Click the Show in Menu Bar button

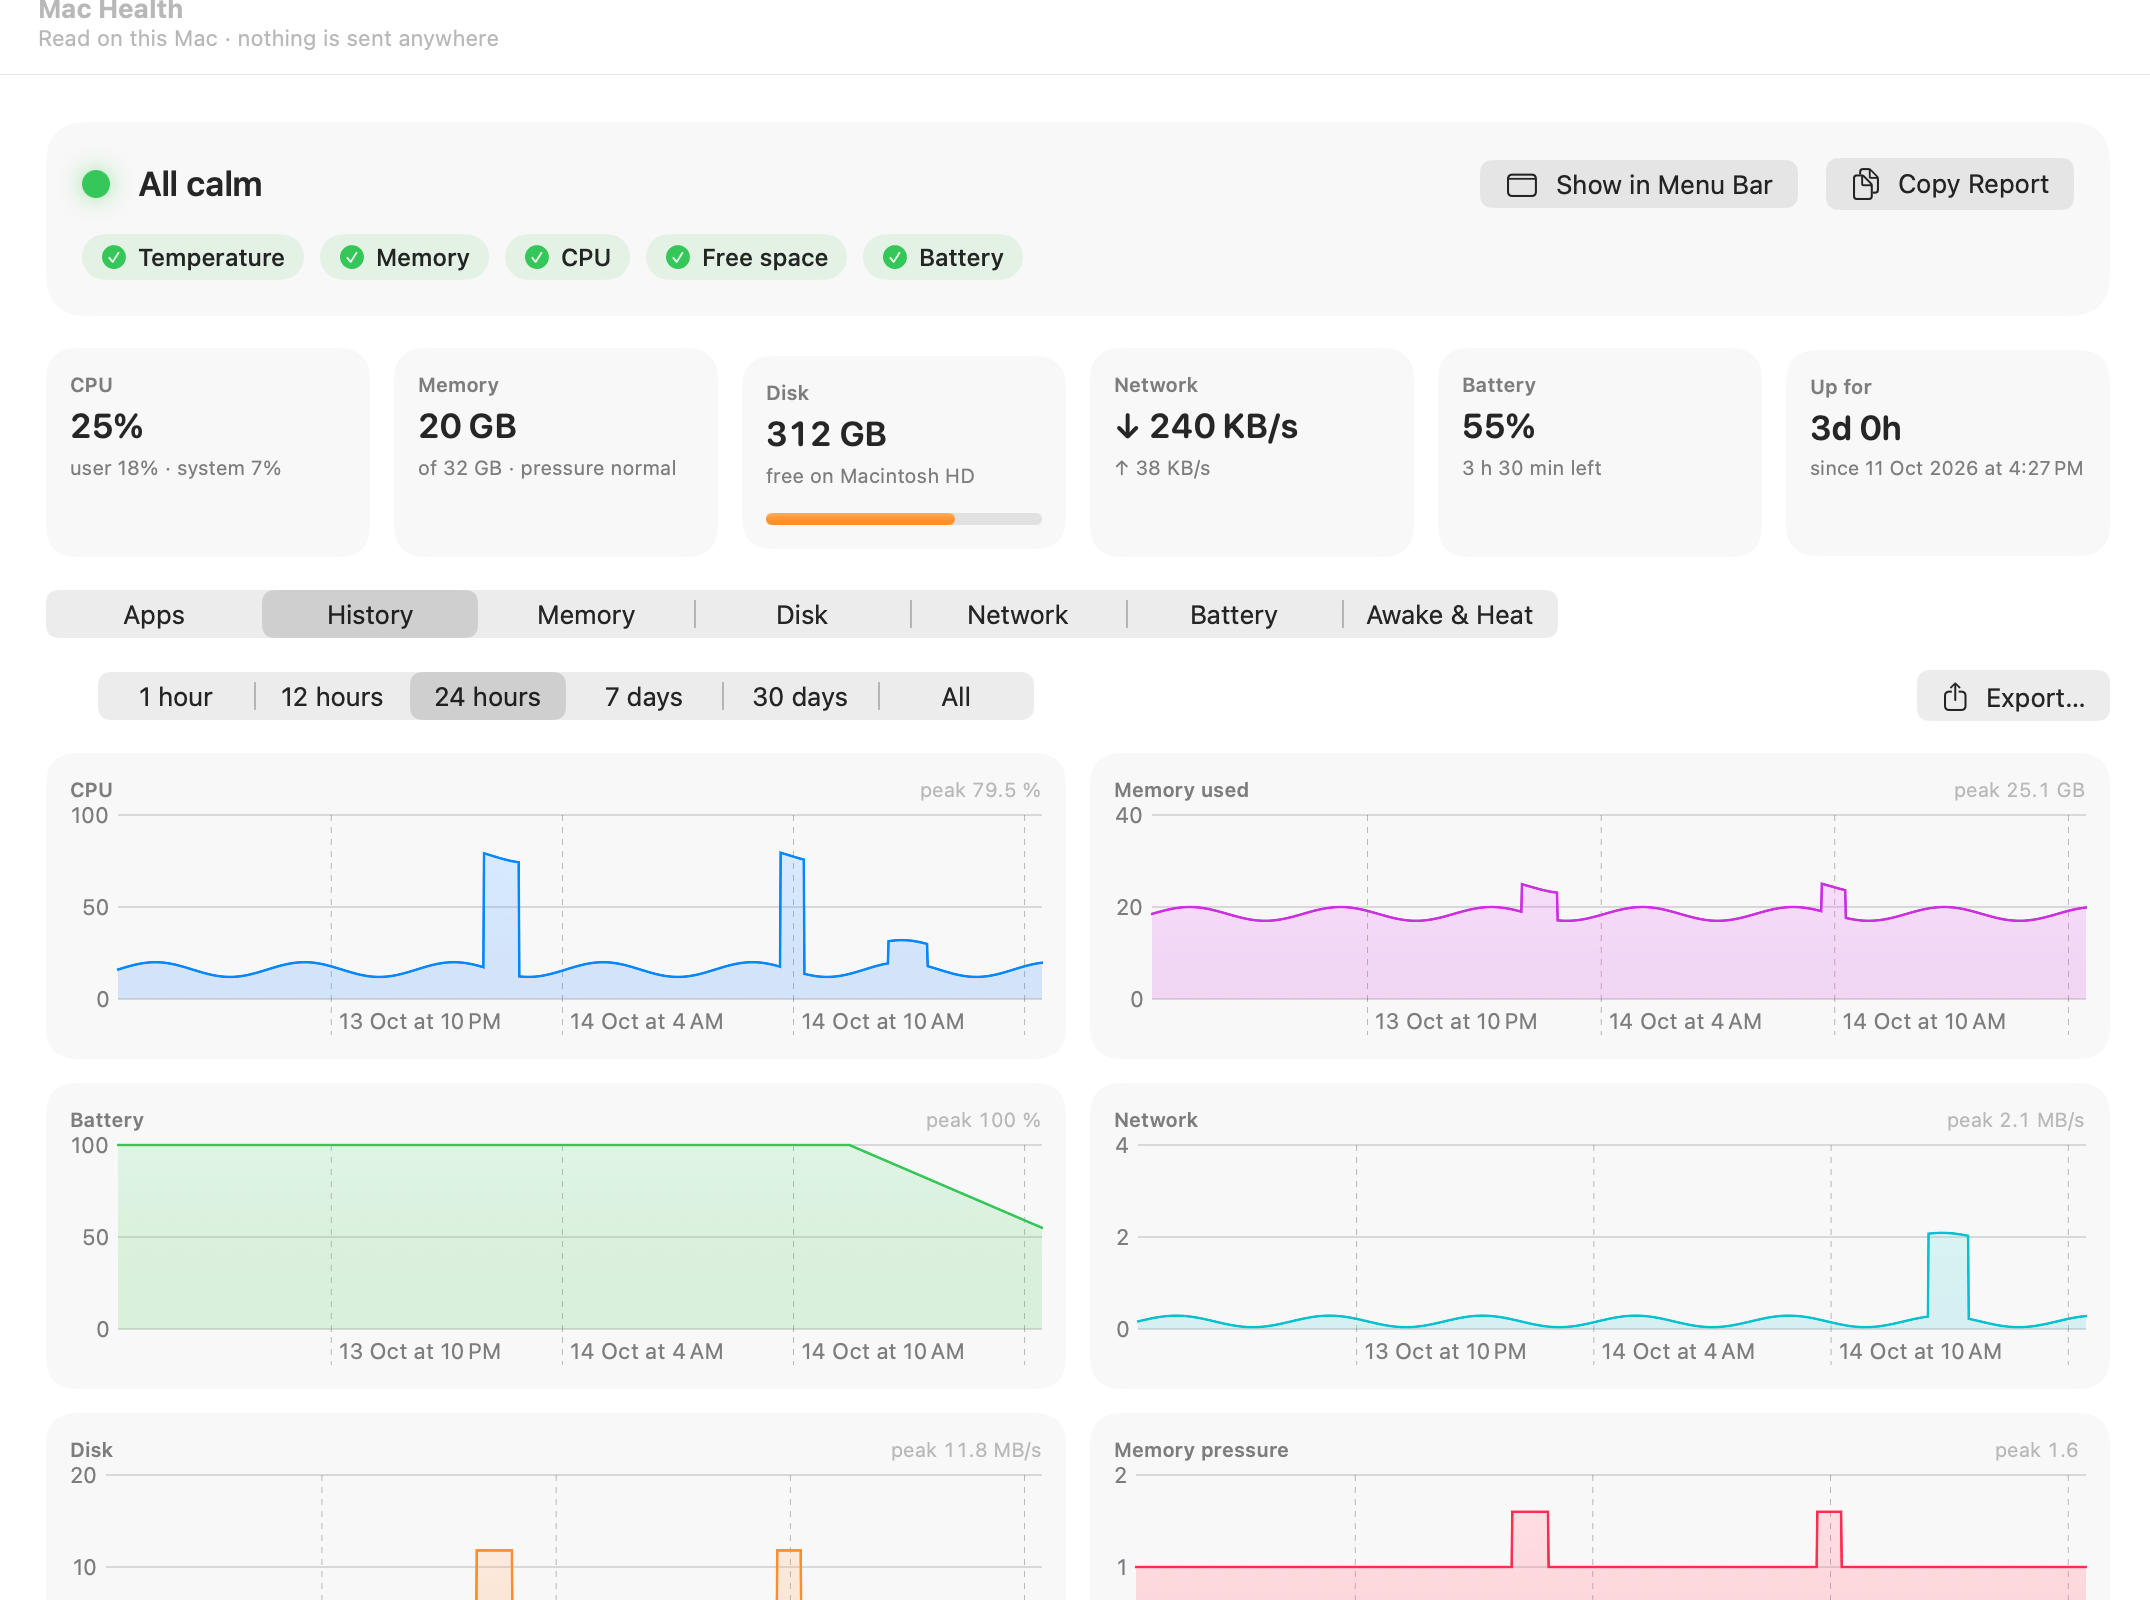pos(1639,185)
